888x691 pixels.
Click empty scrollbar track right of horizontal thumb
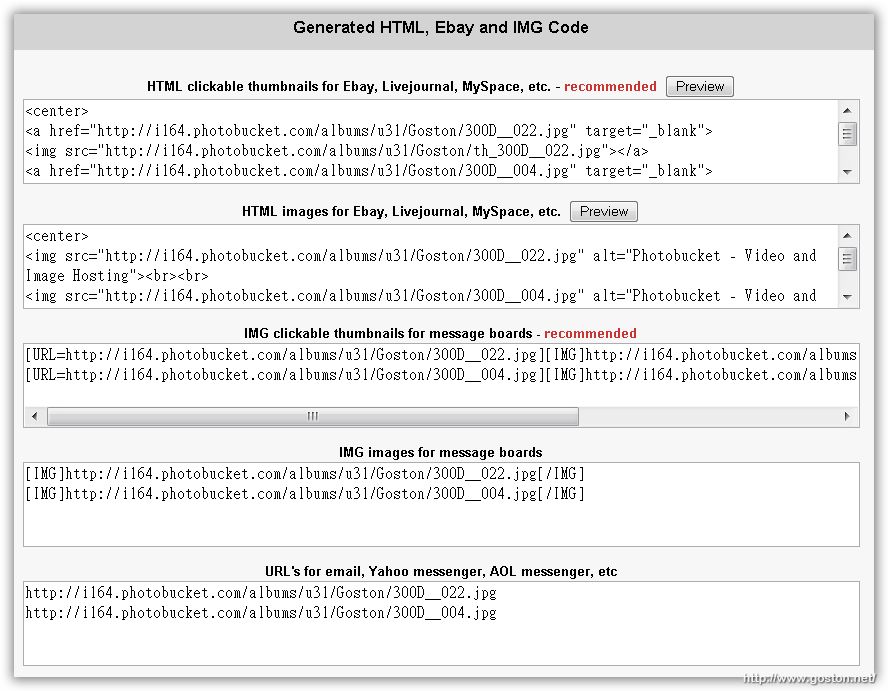coord(707,416)
